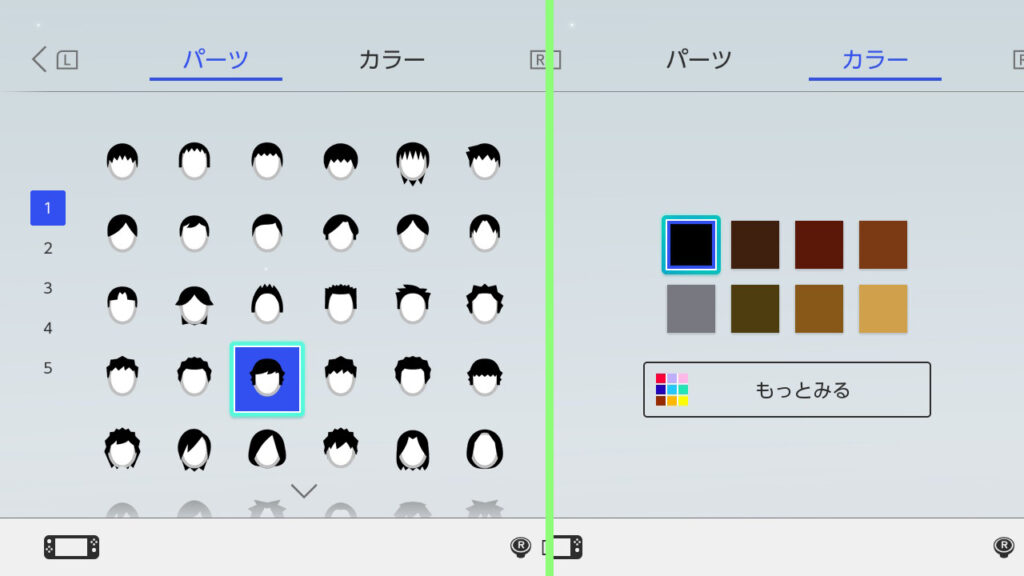Viewport: 1024px width, 576px height.
Task: Open the パーツ tab in left panel
Action: pos(216,60)
